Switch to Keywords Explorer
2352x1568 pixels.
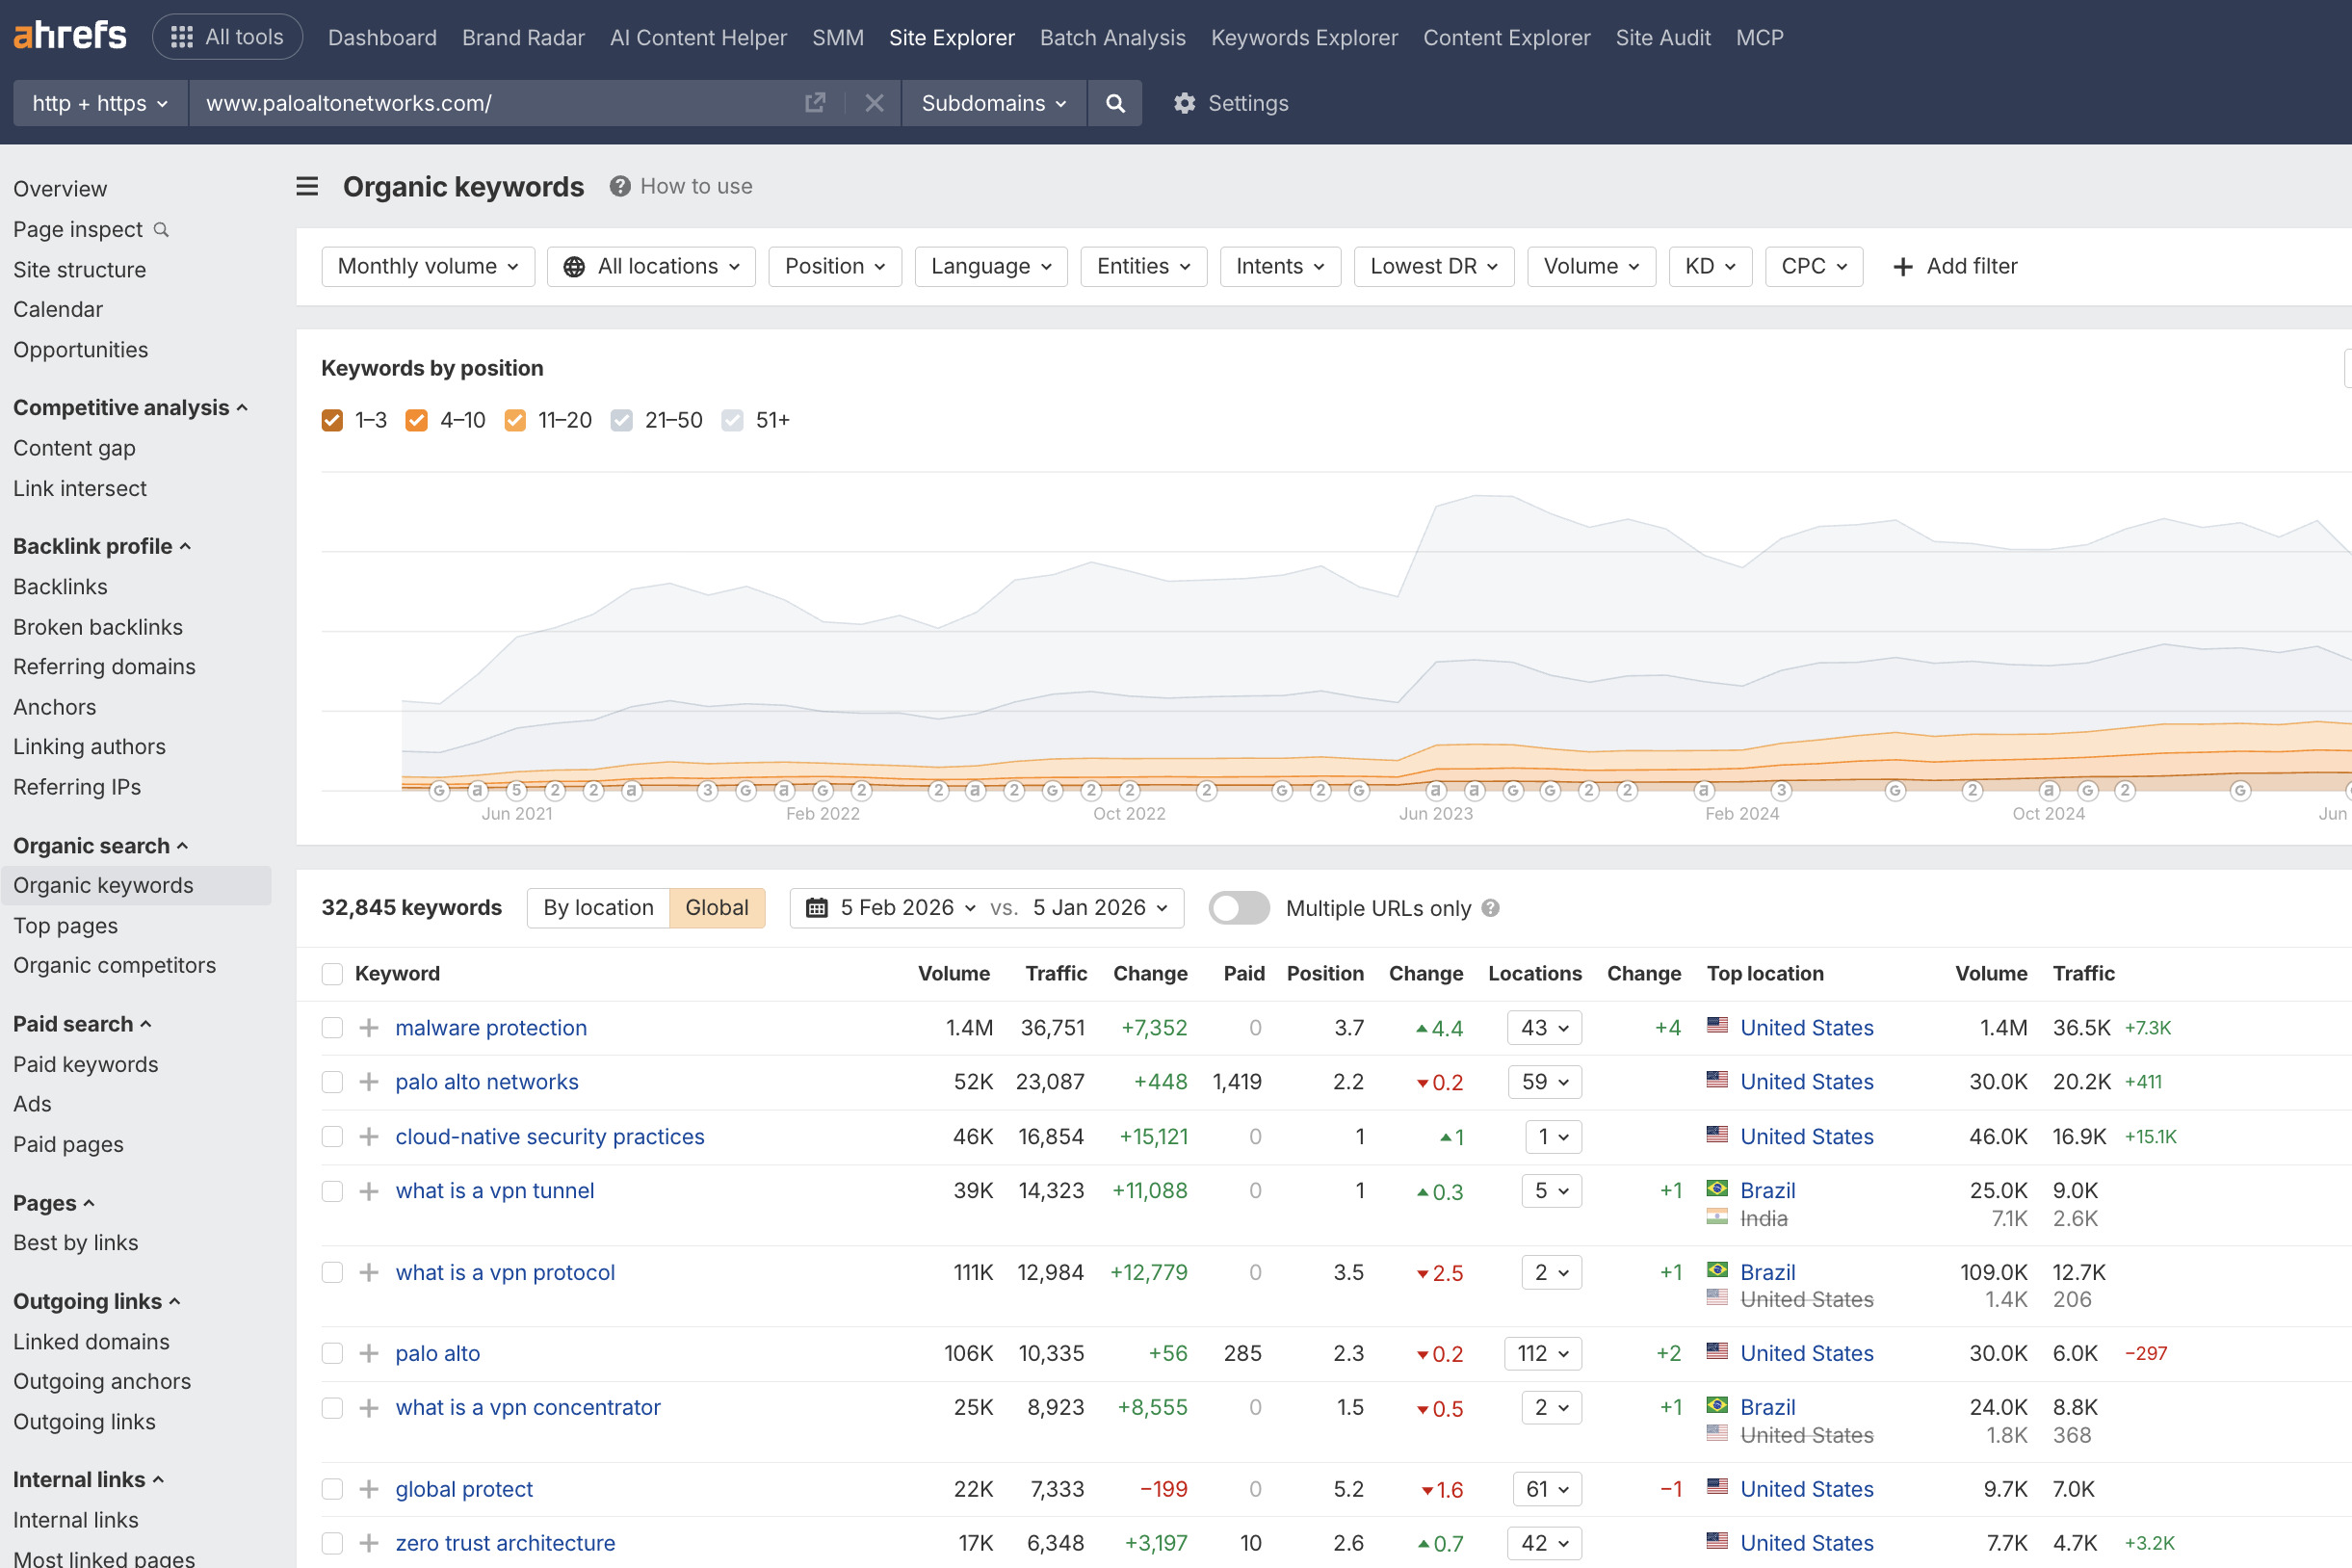(x=1303, y=37)
